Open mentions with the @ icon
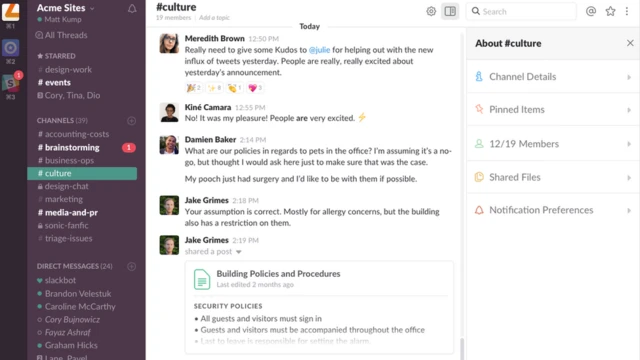Screen dimensions: 640x360 (591, 11)
